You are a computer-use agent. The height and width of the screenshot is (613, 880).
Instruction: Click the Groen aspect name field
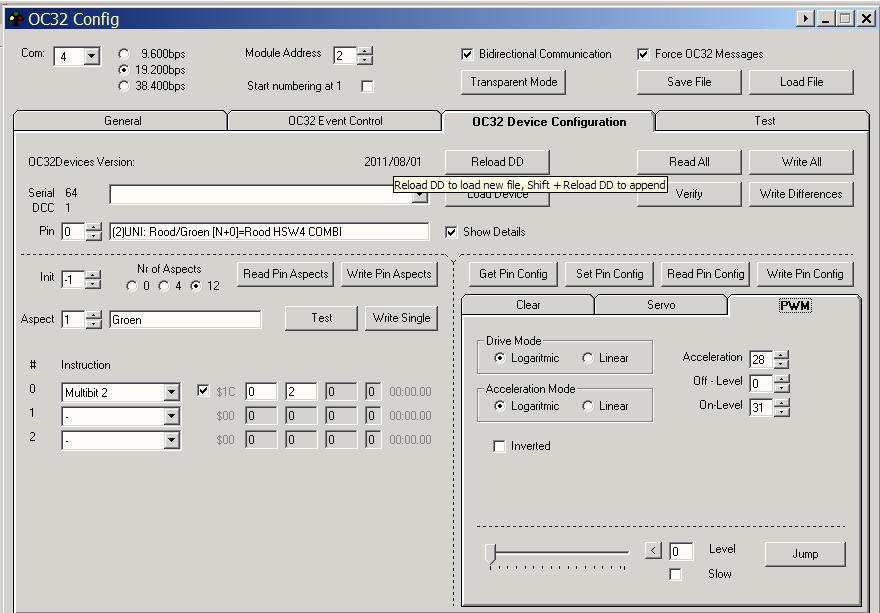pyautogui.click(x=185, y=320)
